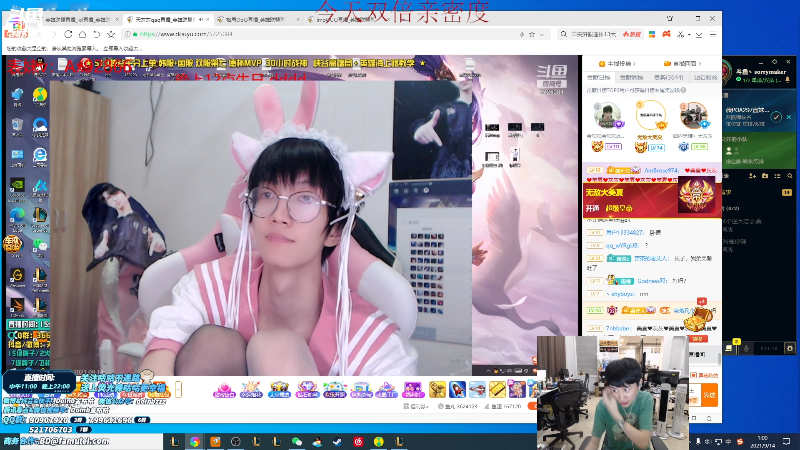
Task: Open the rank two contributor avatar
Action: pos(607,115)
